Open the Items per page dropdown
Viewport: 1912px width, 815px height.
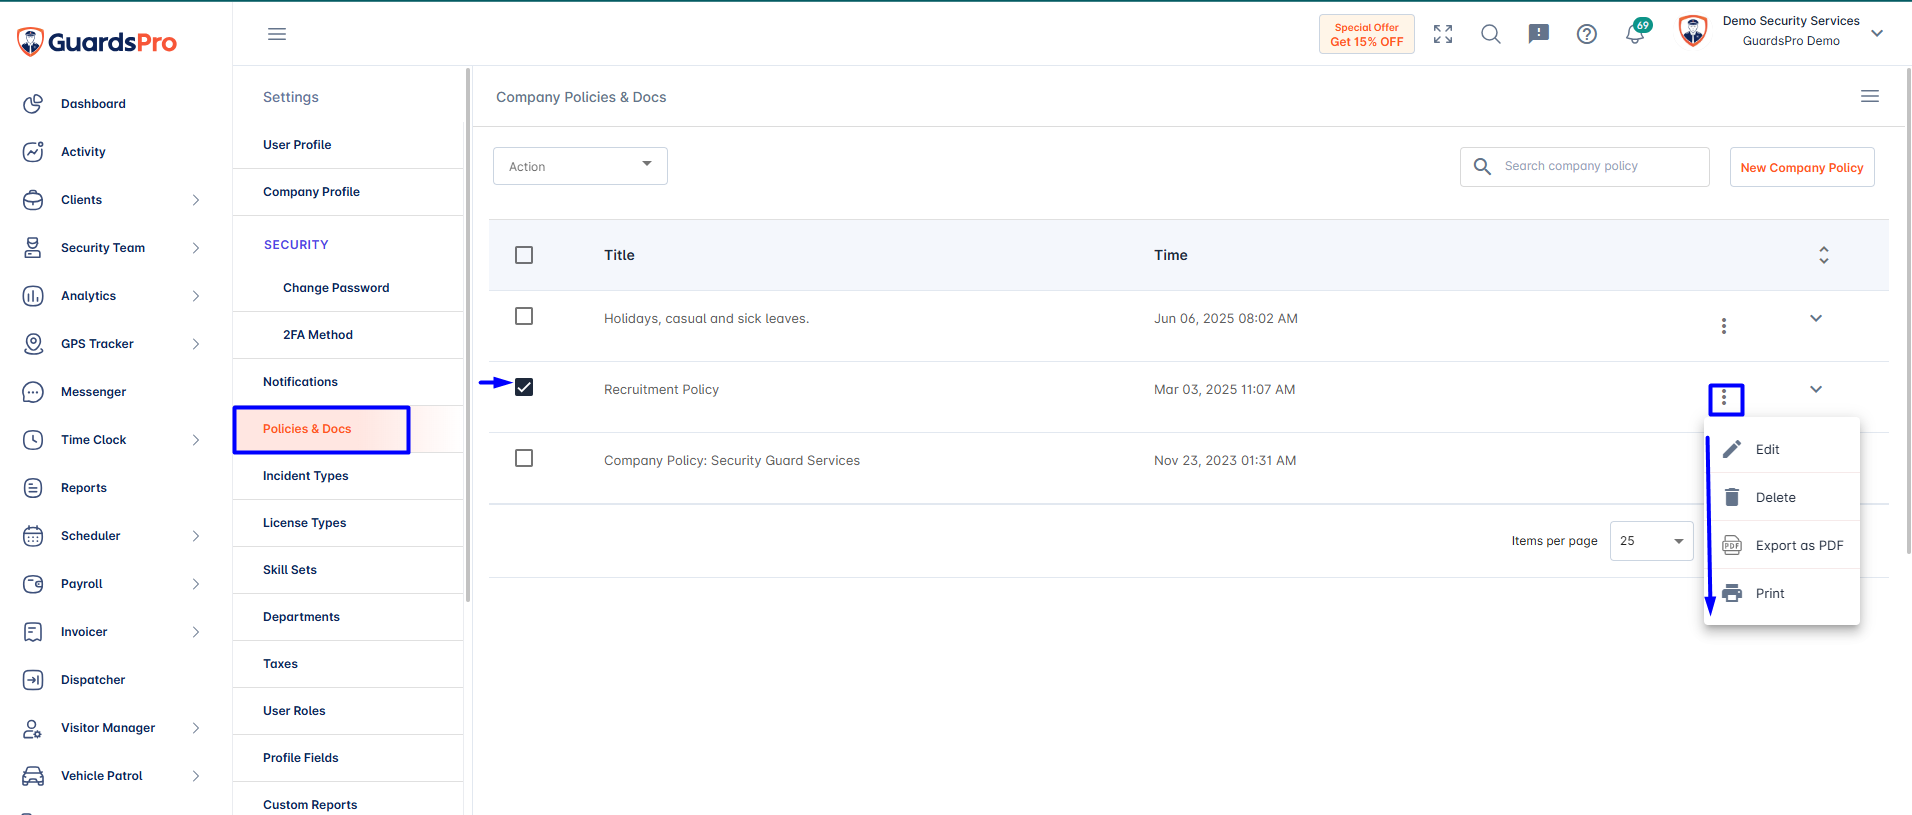pos(1652,541)
